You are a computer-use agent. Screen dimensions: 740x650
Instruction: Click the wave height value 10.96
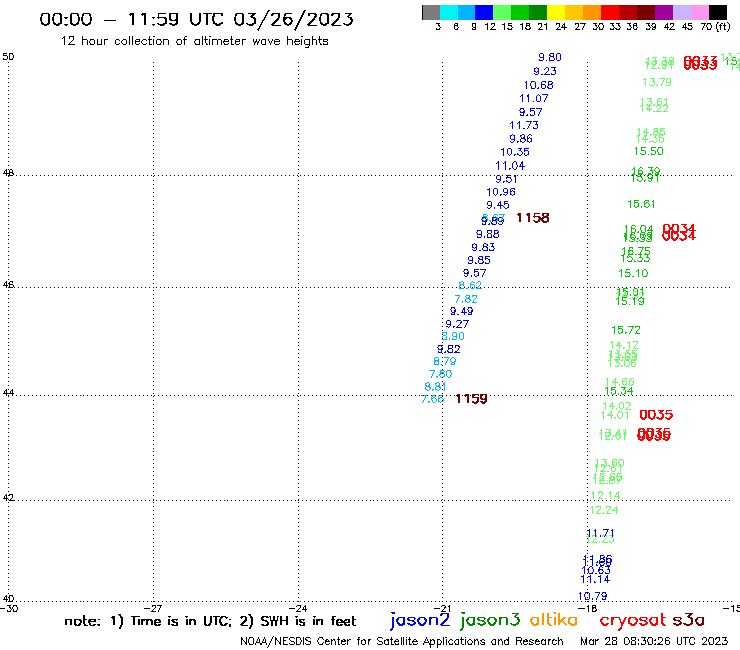click(501, 192)
